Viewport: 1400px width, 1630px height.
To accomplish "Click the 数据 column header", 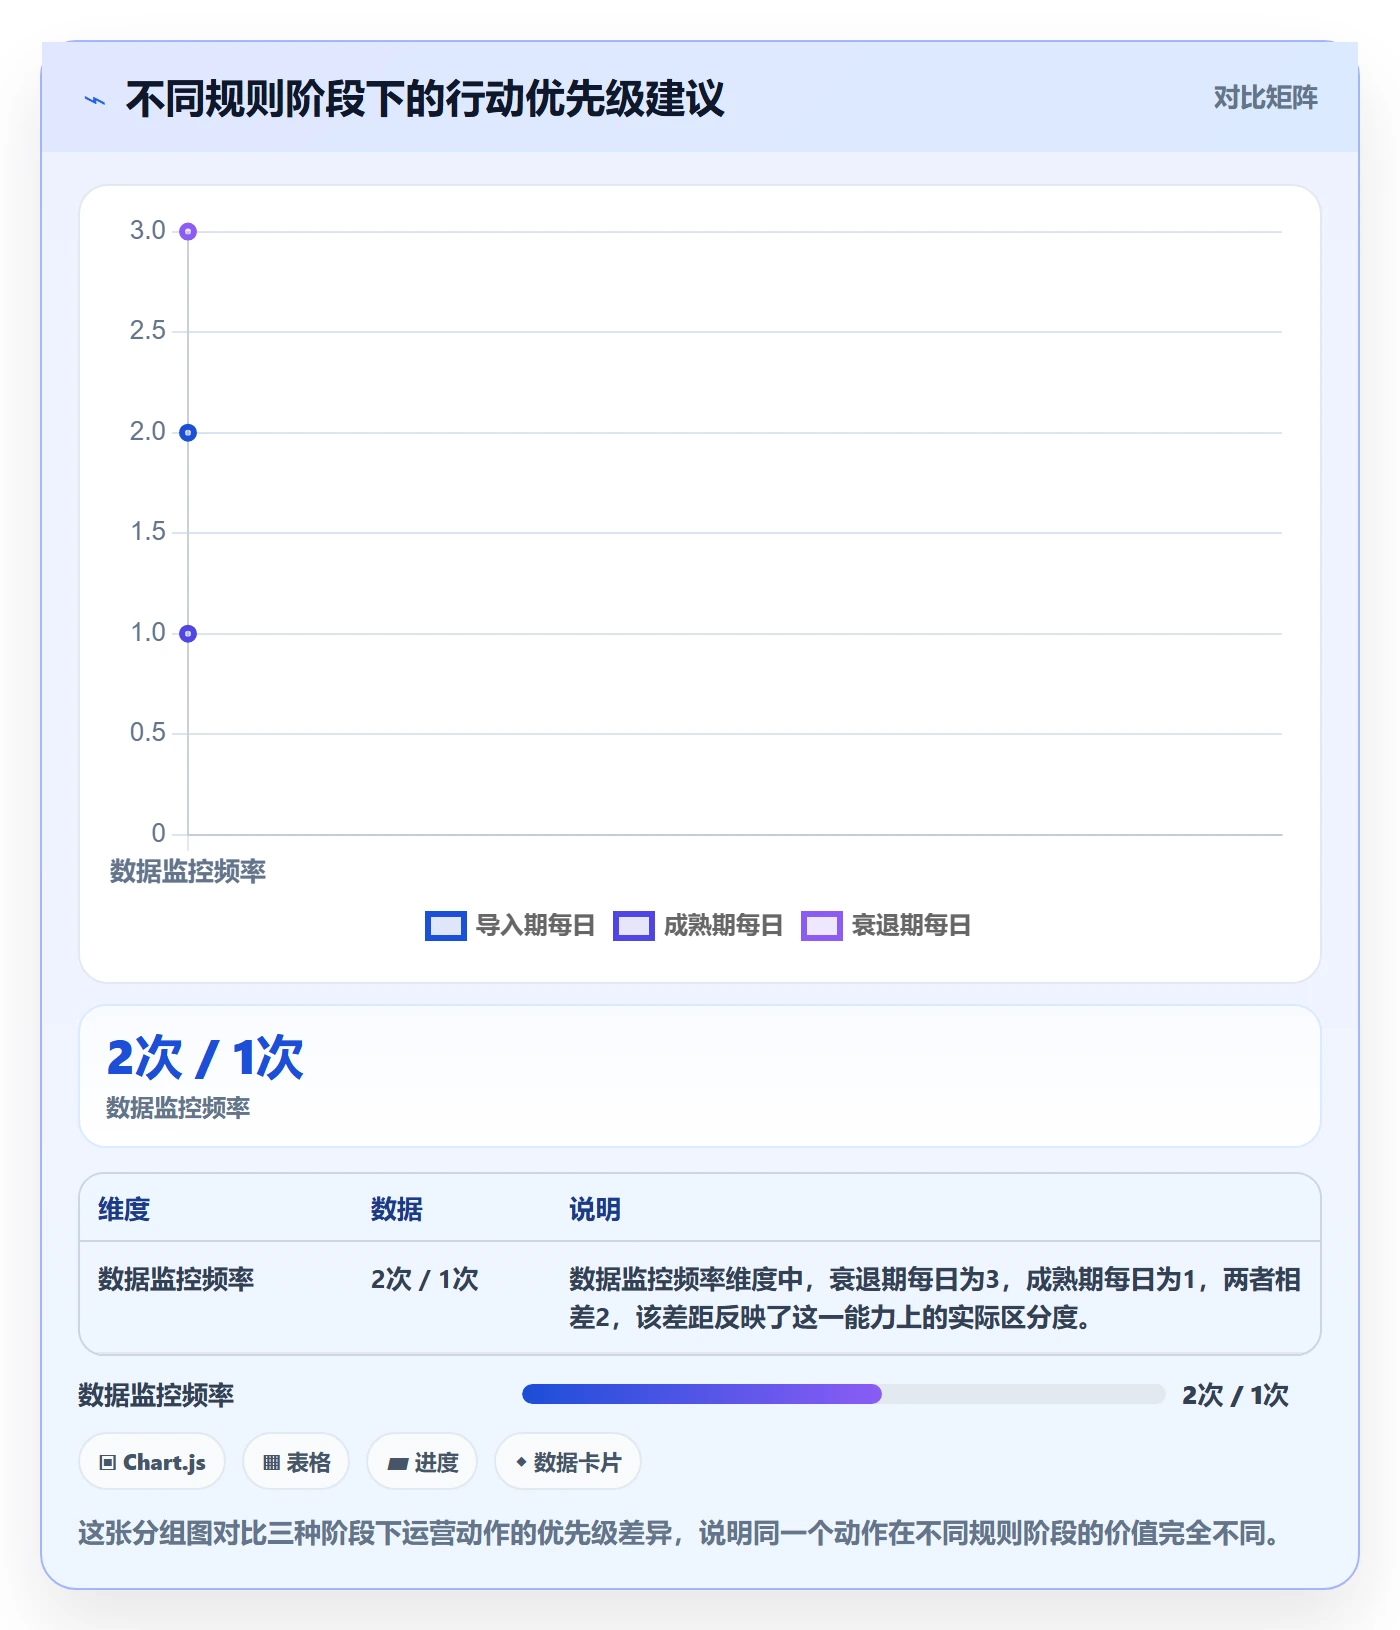I will tap(397, 1209).
